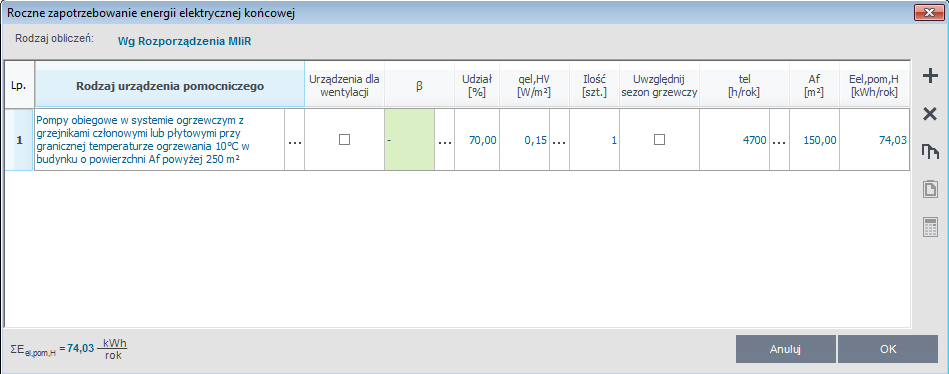The image size is (949, 374).
Task: Click the β column header
Action: pos(419,85)
